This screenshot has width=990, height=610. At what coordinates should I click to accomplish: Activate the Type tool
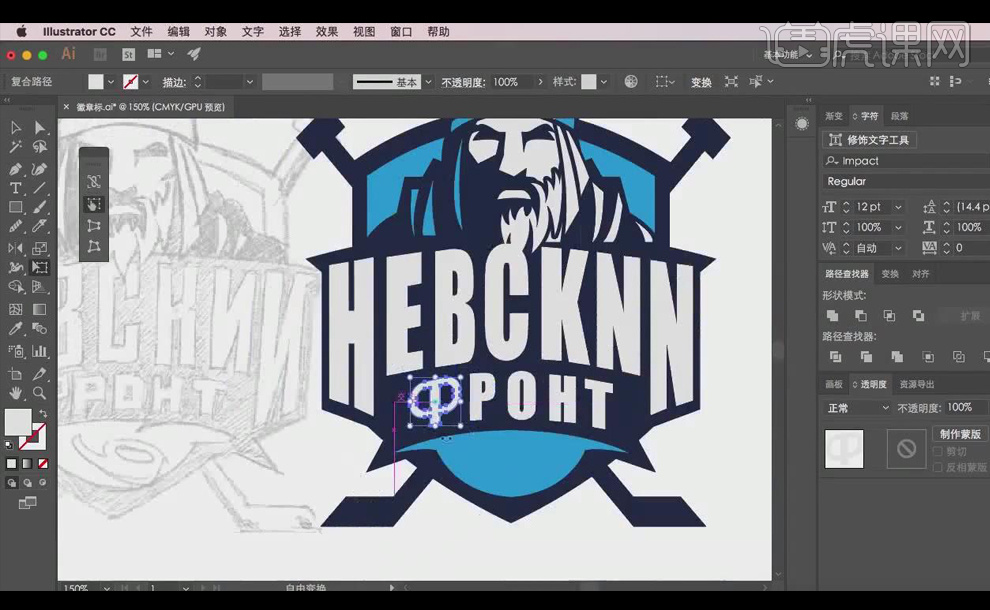click(16, 188)
